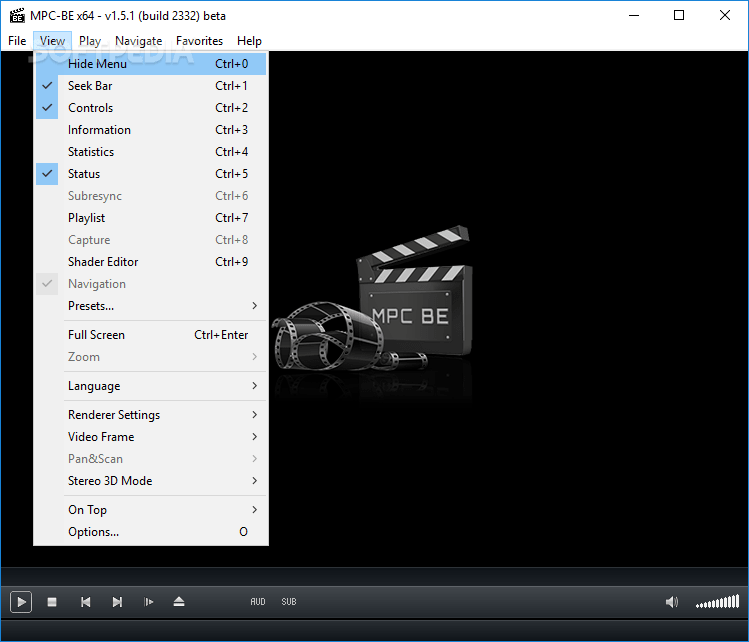Maximize the MPC-BE window
Image resolution: width=749 pixels, height=642 pixels.
click(x=679, y=16)
